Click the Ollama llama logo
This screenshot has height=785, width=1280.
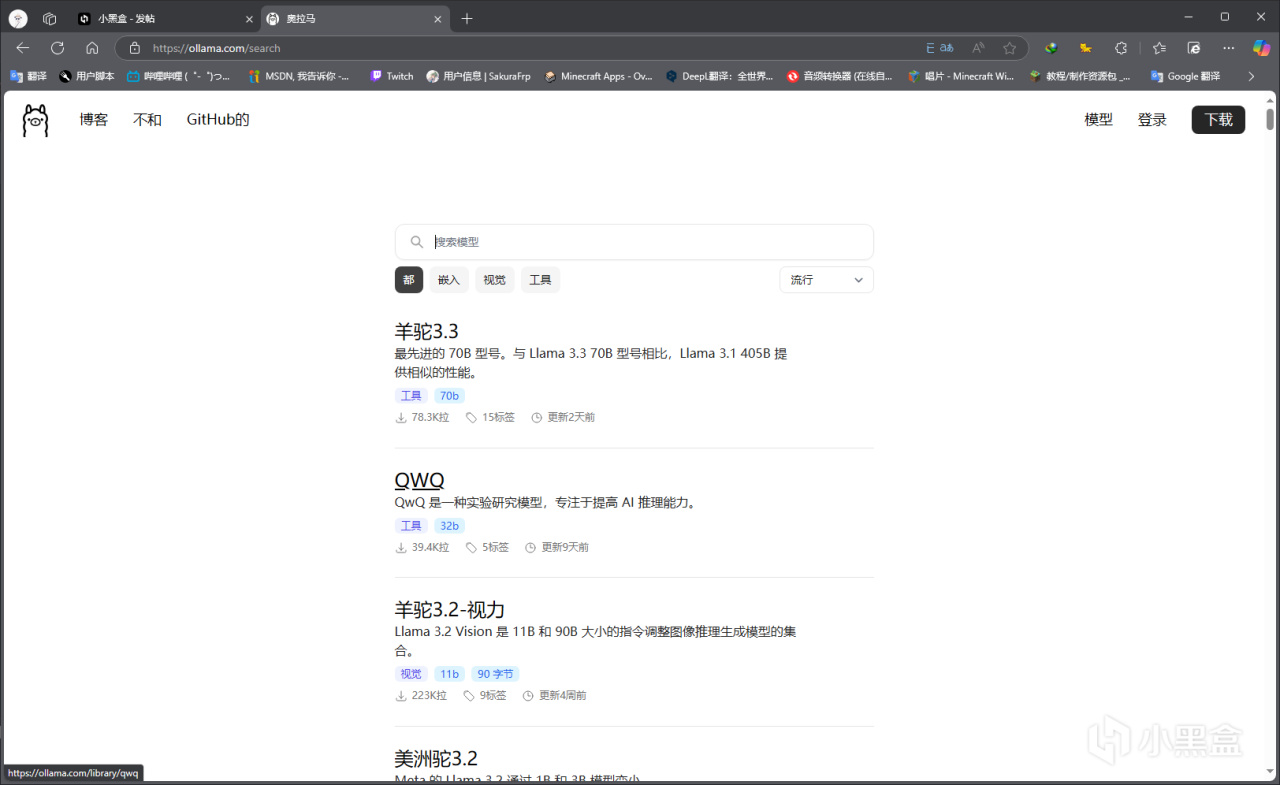(x=35, y=120)
